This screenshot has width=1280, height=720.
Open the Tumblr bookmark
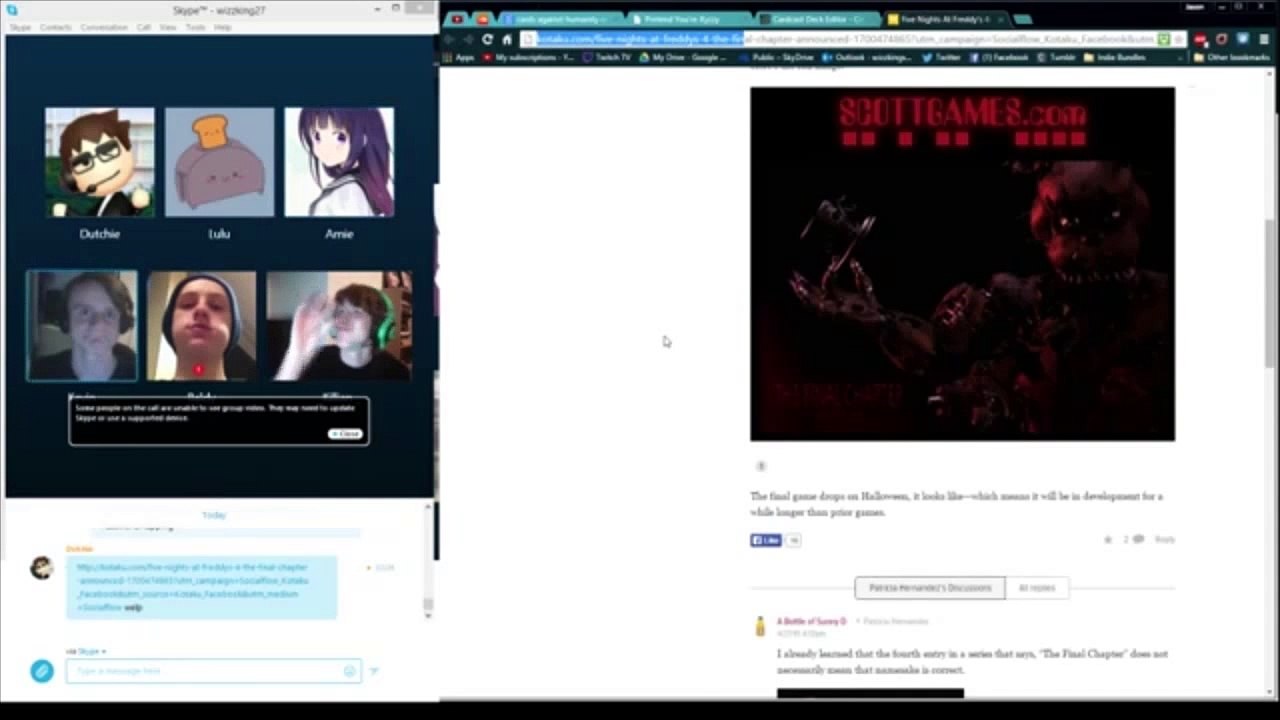pos(1055,58)
